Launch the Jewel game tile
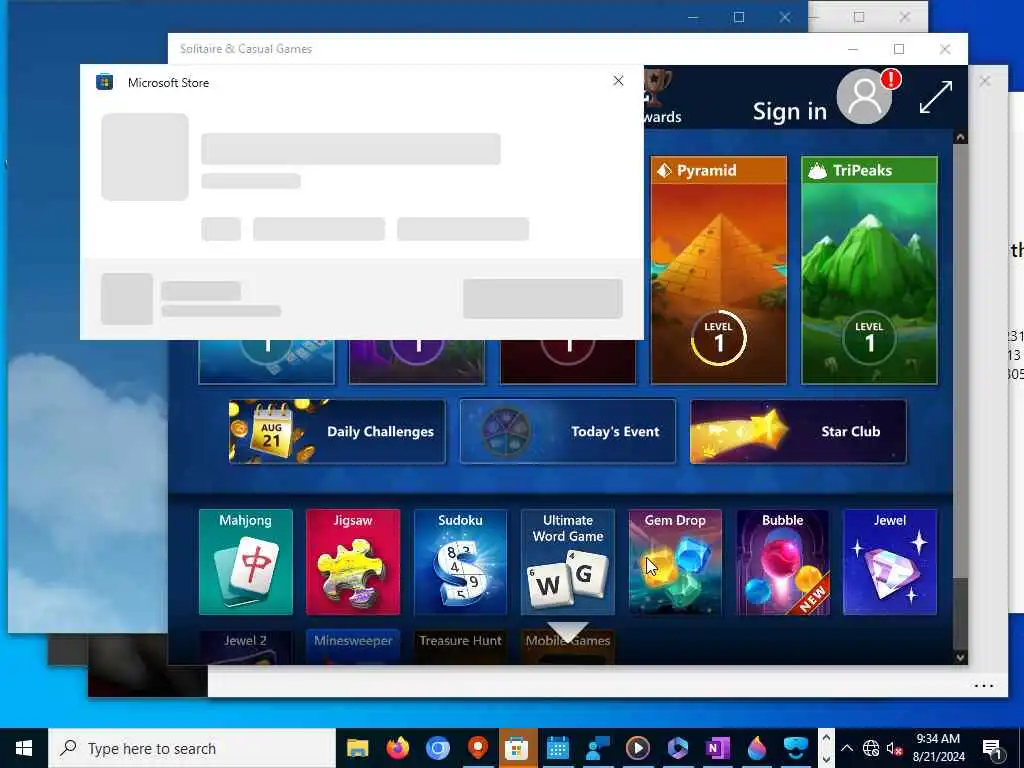Image resolution: width=1024 pixels, height=768 pixels. (890, 562)
